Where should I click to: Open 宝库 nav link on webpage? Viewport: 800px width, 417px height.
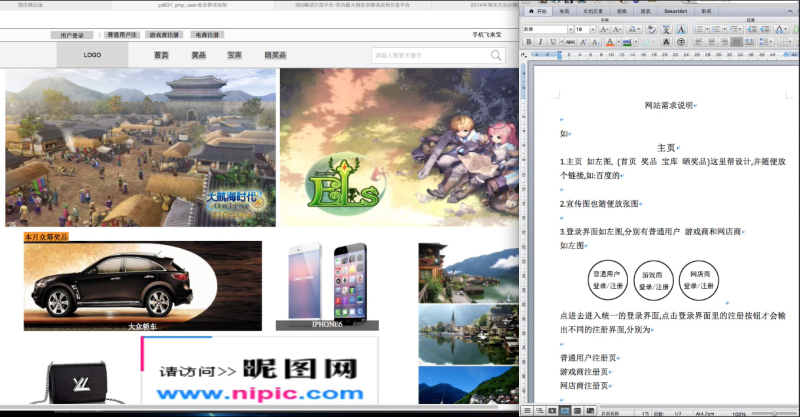[235, 55]
